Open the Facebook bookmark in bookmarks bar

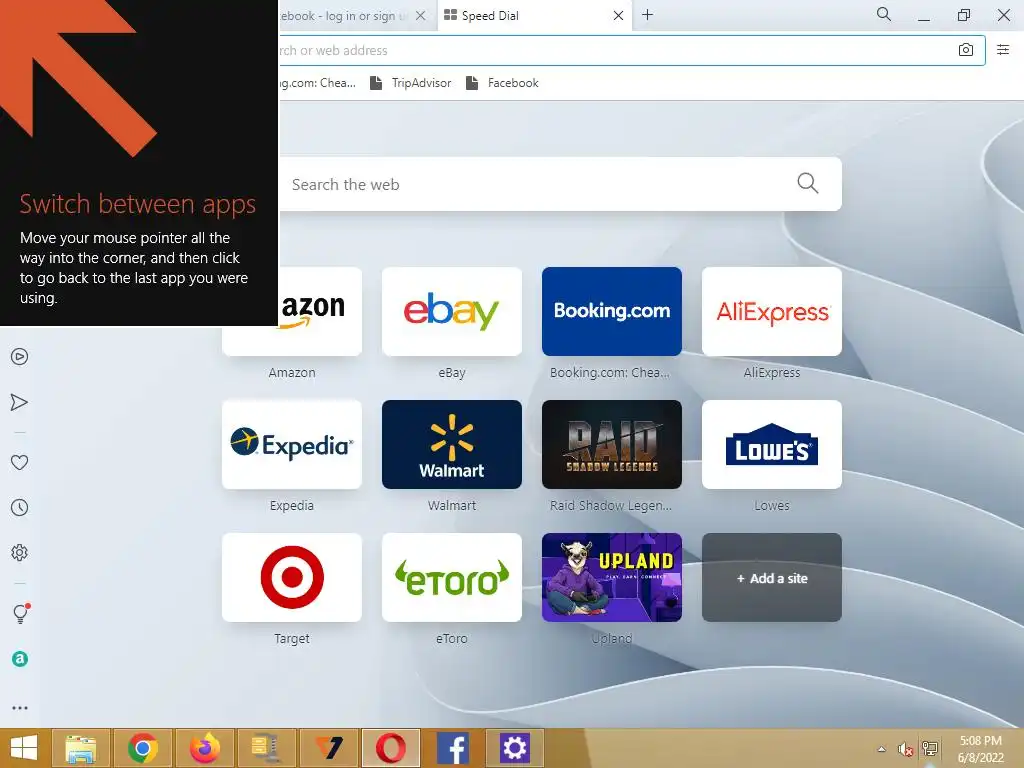coord(502,83)
